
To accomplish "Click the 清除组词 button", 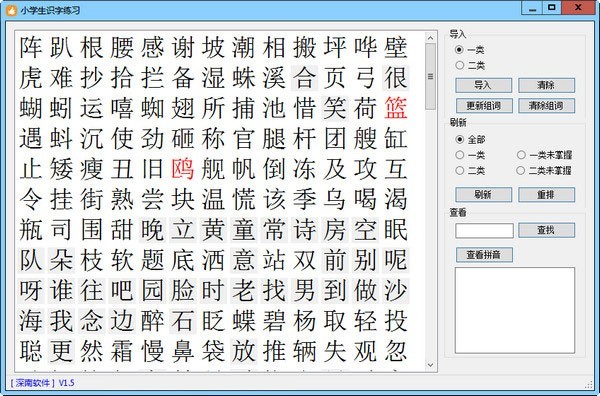I will [x=546, y=106].
